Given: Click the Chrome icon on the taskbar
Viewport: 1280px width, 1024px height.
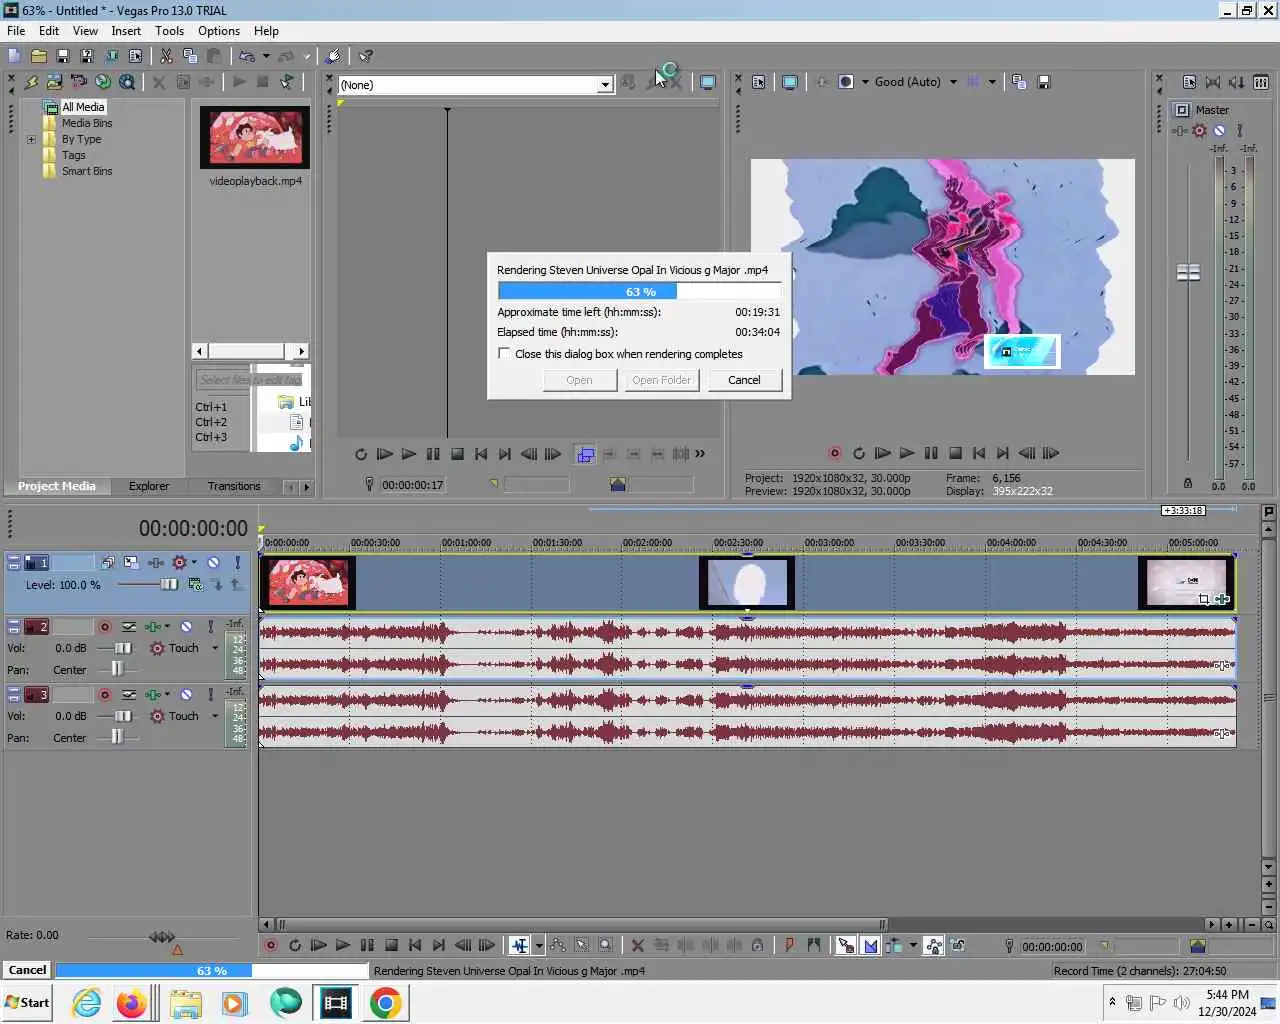Looking at the screenshot, I should point(385,1003).
